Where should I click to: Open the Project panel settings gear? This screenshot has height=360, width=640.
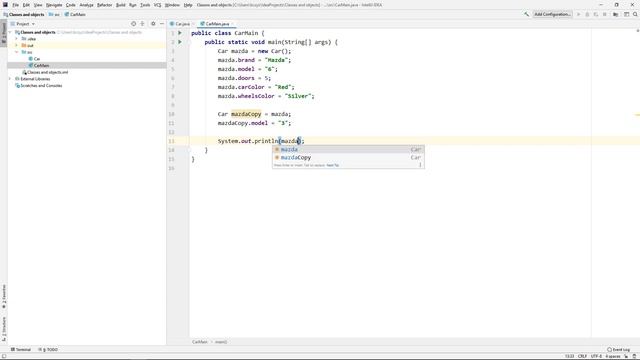(x=153, y=24)
